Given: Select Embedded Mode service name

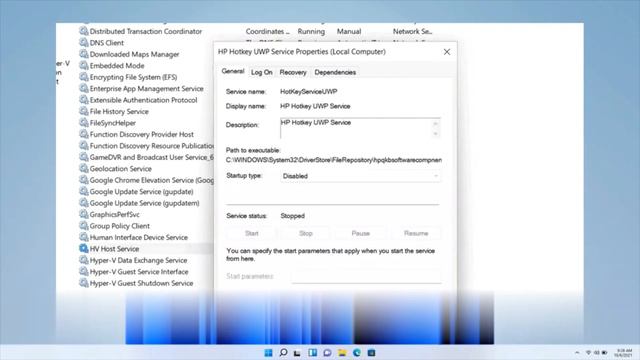Looking at the screenshot, I should point(117,65).
